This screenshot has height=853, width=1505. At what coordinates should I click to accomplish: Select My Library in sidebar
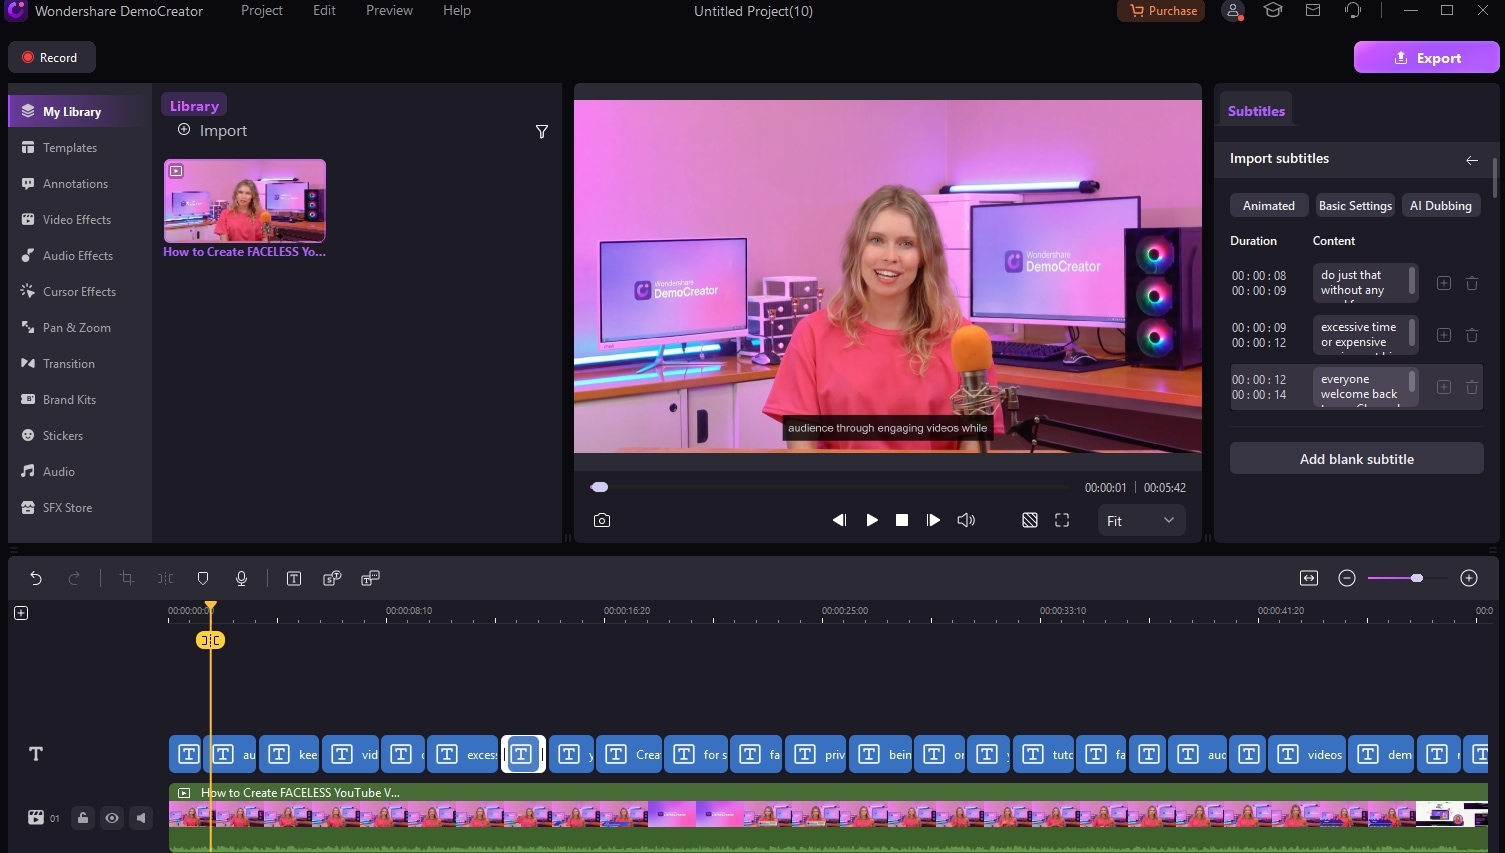(x=80, y=112)
